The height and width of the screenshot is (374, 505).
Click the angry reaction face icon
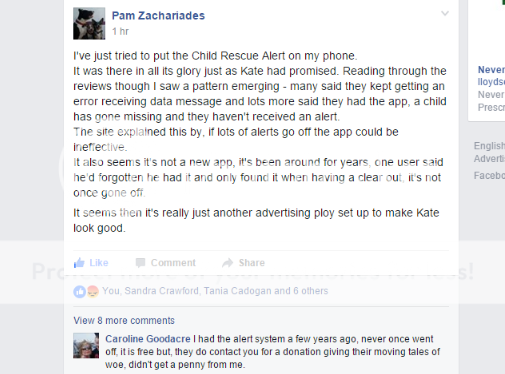(x=93, y=292)
